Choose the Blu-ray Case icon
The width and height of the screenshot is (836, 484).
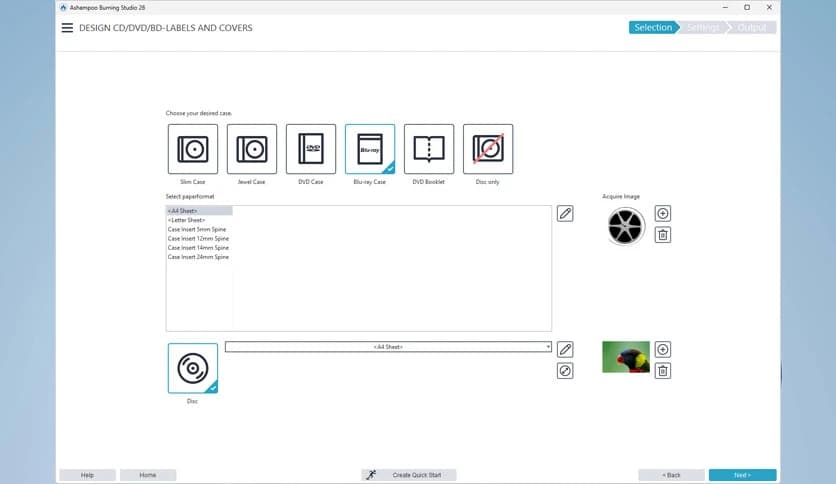370,149
